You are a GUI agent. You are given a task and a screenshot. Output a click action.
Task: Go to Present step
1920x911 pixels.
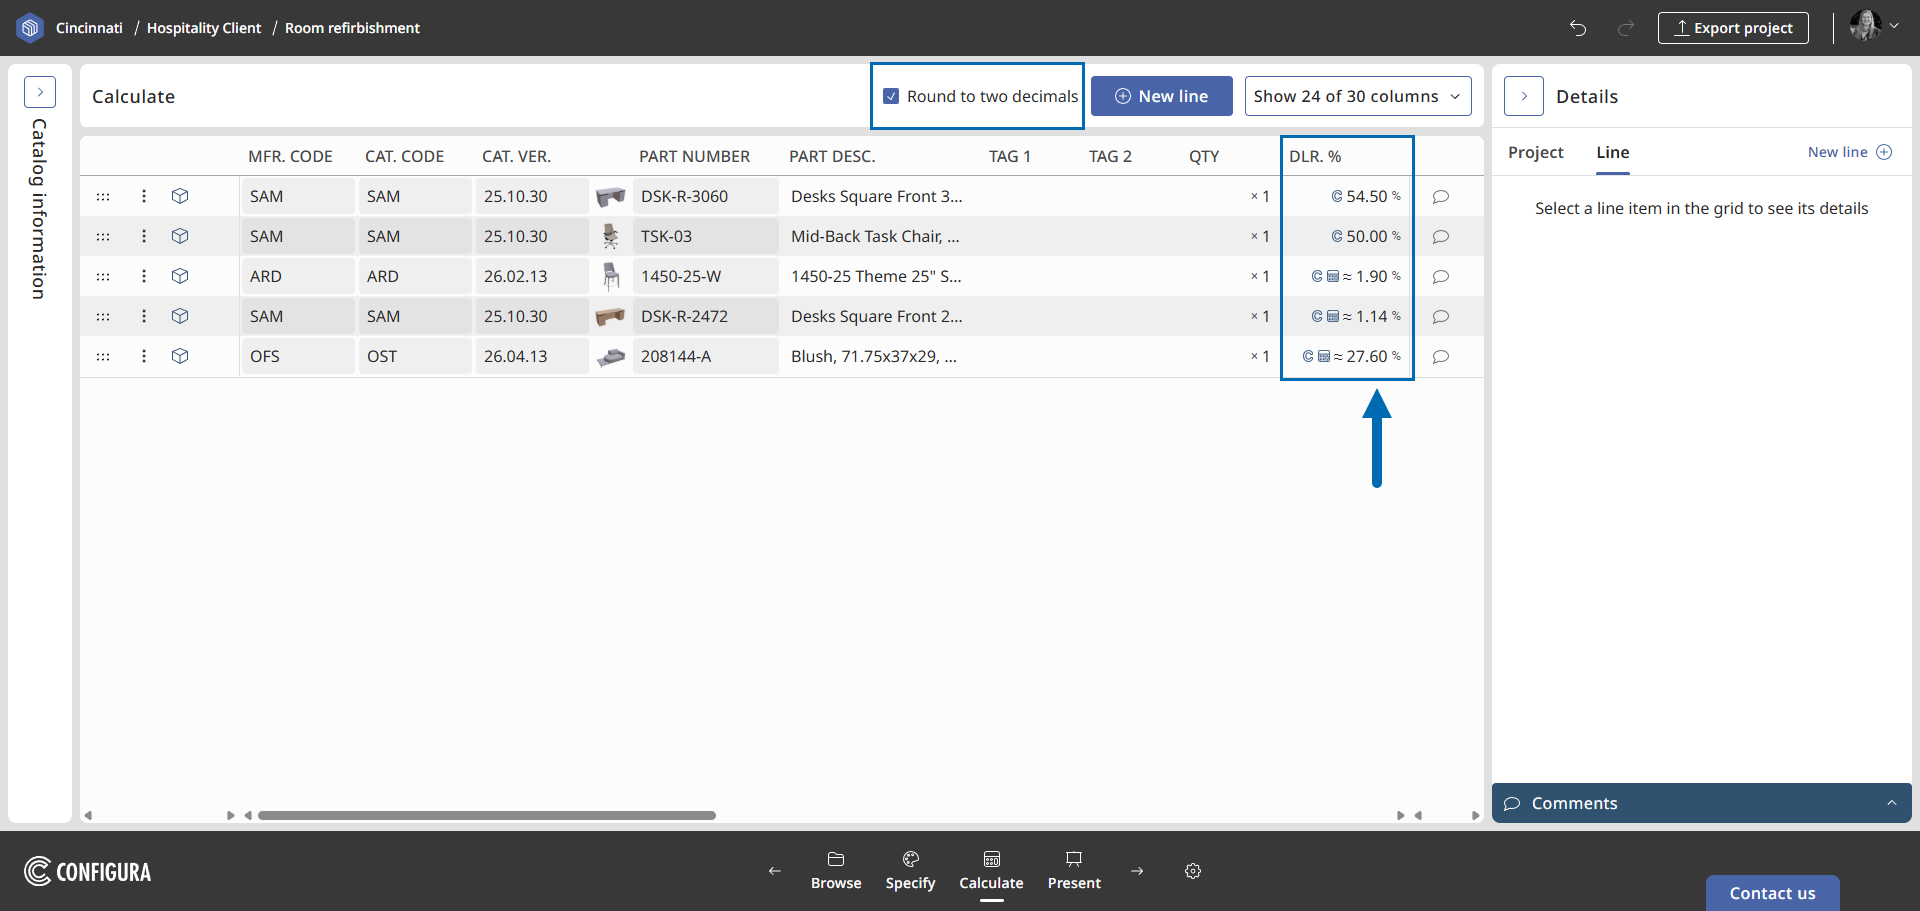[1074, 870]
